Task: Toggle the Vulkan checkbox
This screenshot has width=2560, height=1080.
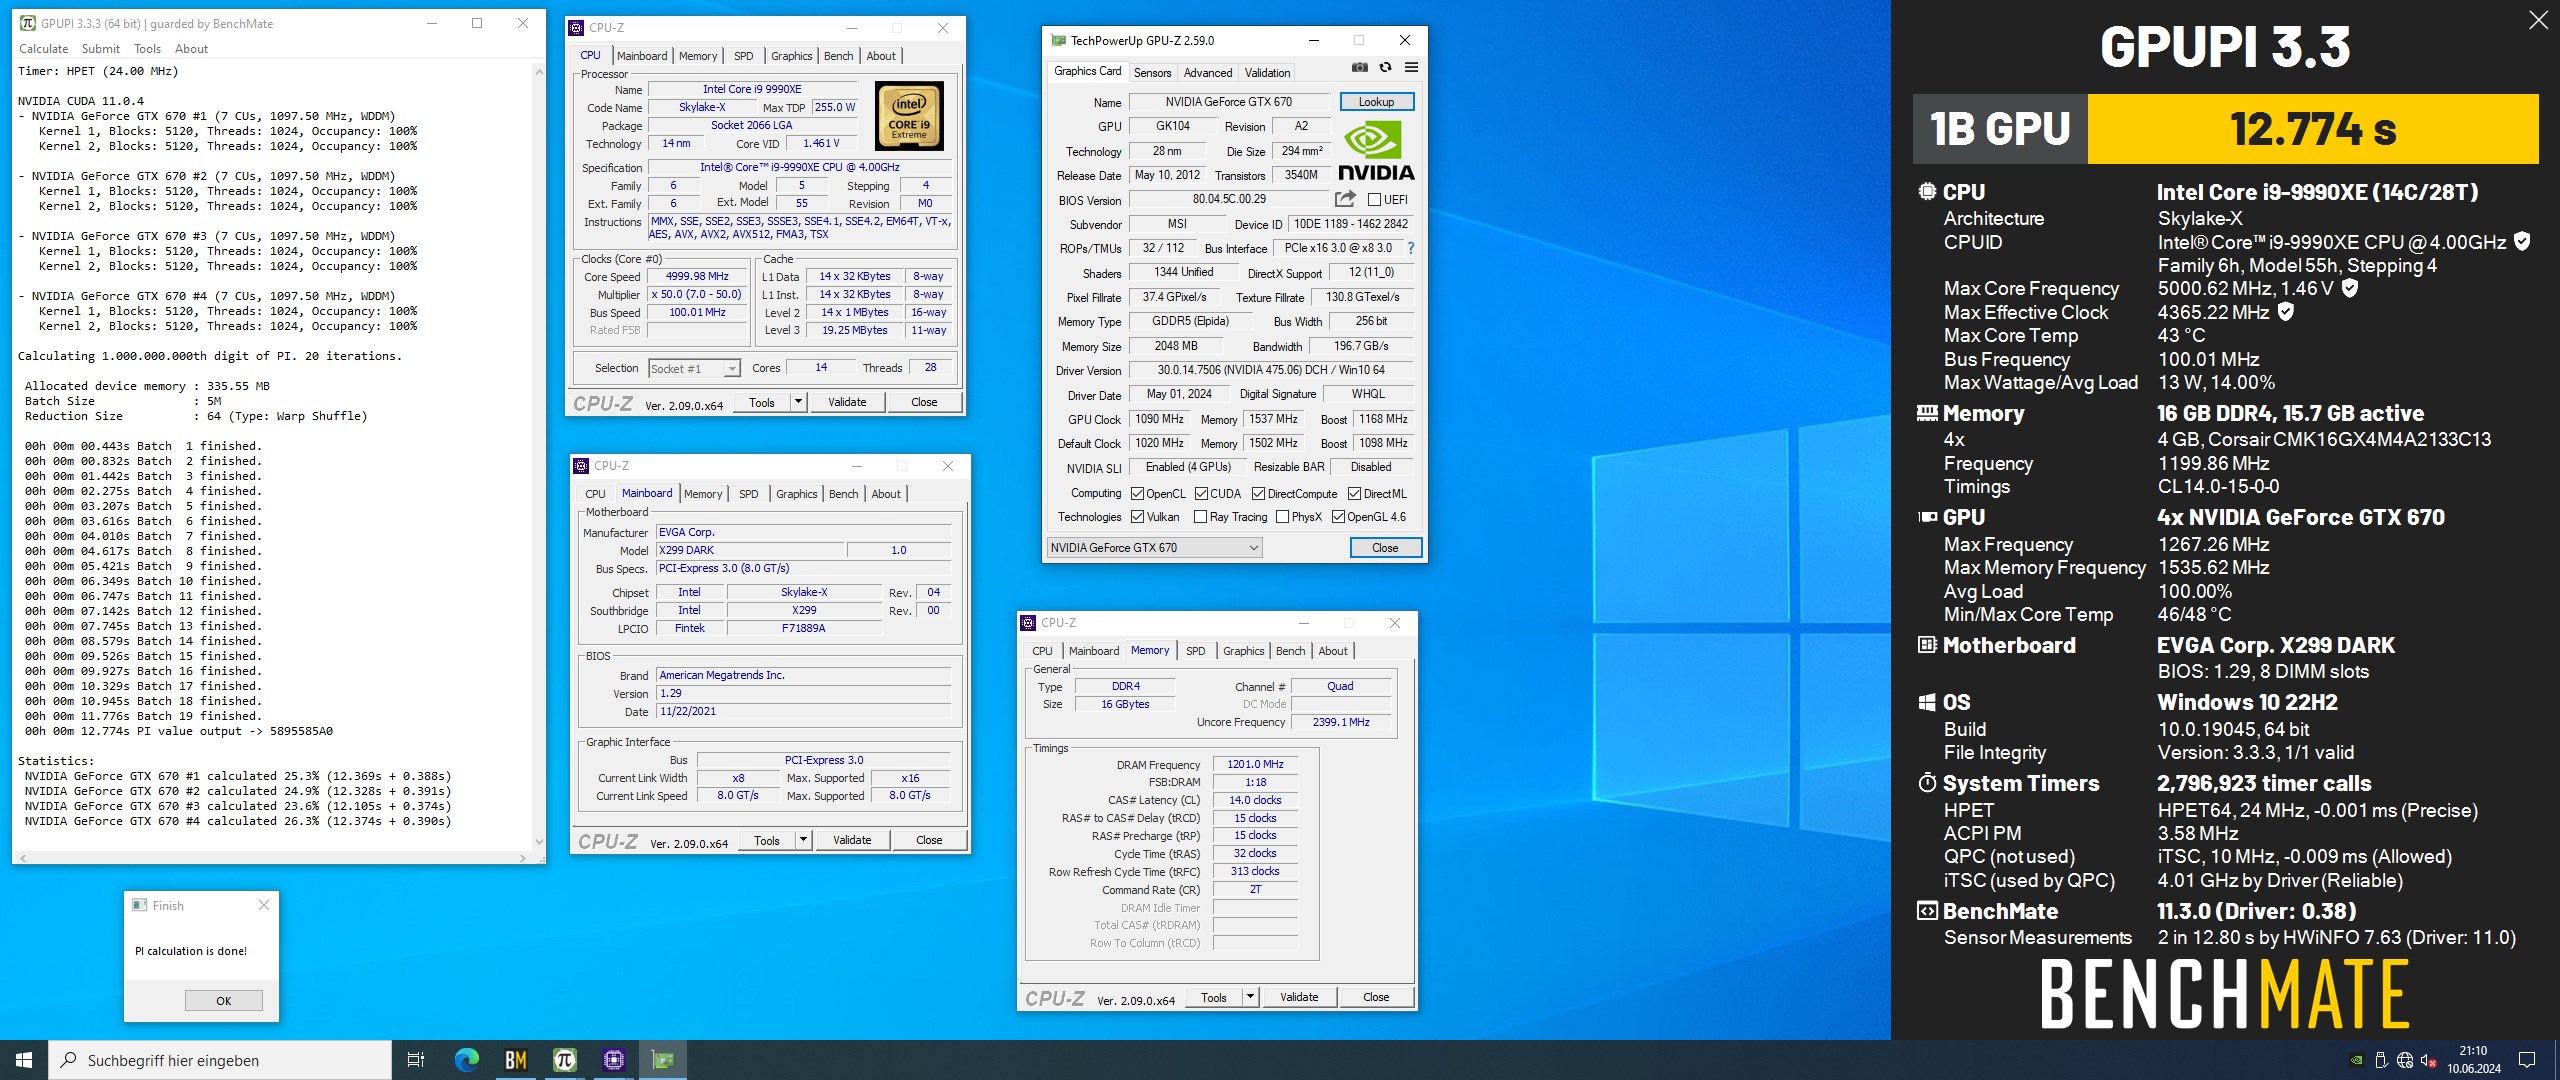Action: point(1137,517)
